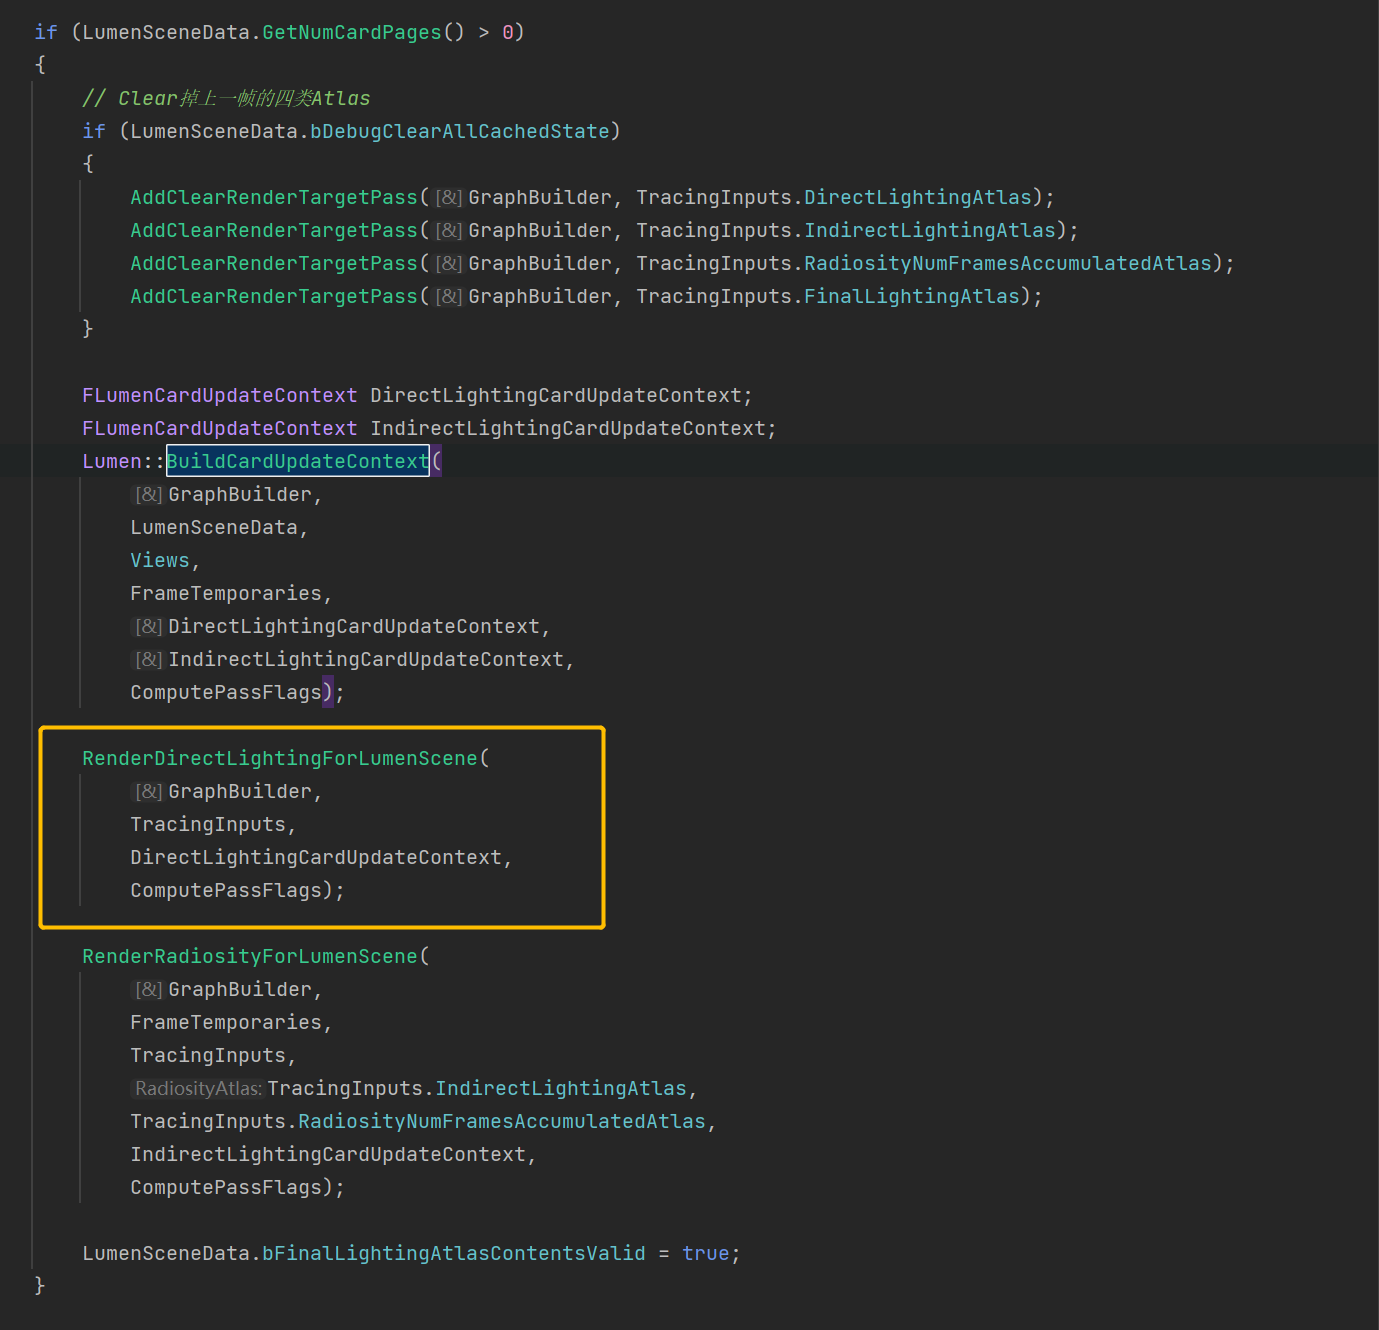Click the bFinalLightingAtlasContentsValid member
The height and width of the screenshot is (1330, 1379).
pyautogui.click(x=453, y=1253)
